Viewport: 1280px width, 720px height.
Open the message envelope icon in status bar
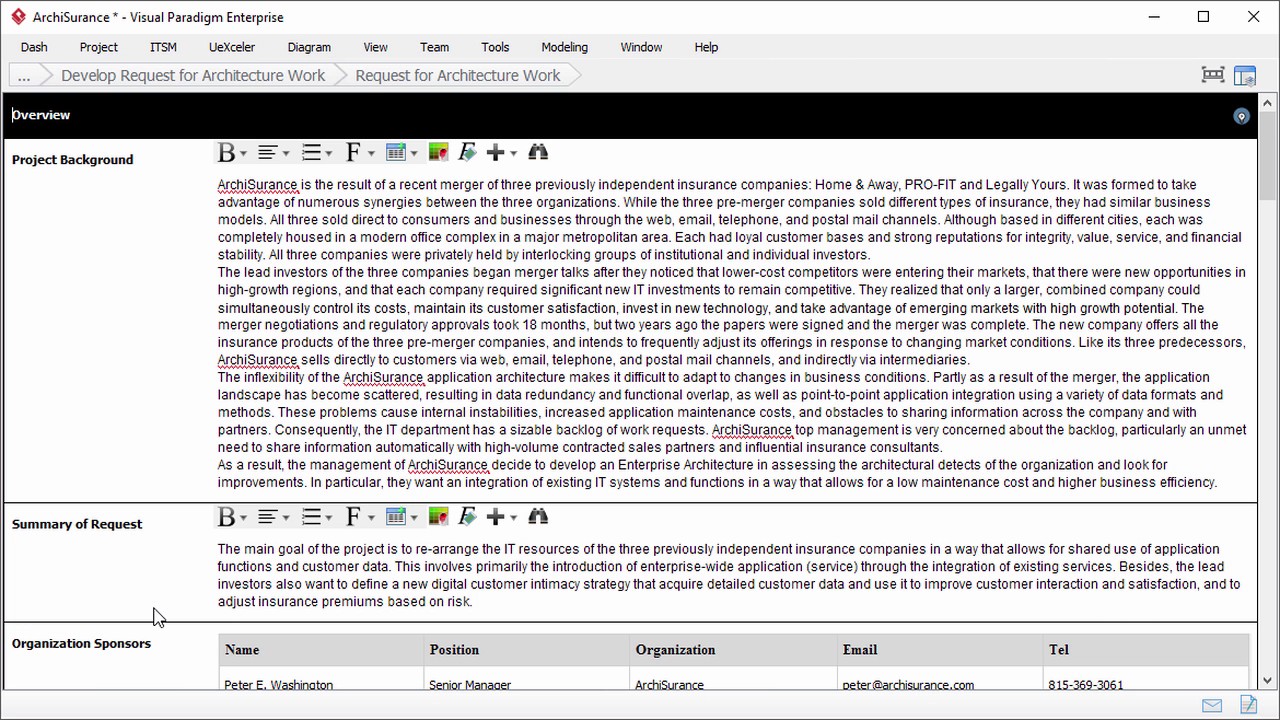(1213, 706)
